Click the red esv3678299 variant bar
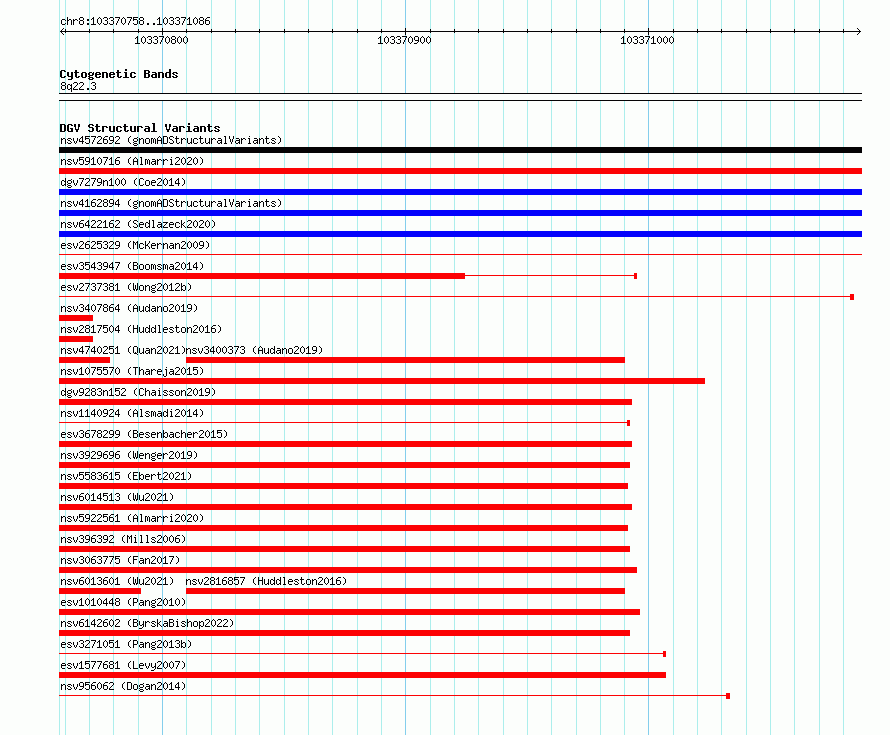Viewport: 890px width, 735px height. (x=346, y=444)
